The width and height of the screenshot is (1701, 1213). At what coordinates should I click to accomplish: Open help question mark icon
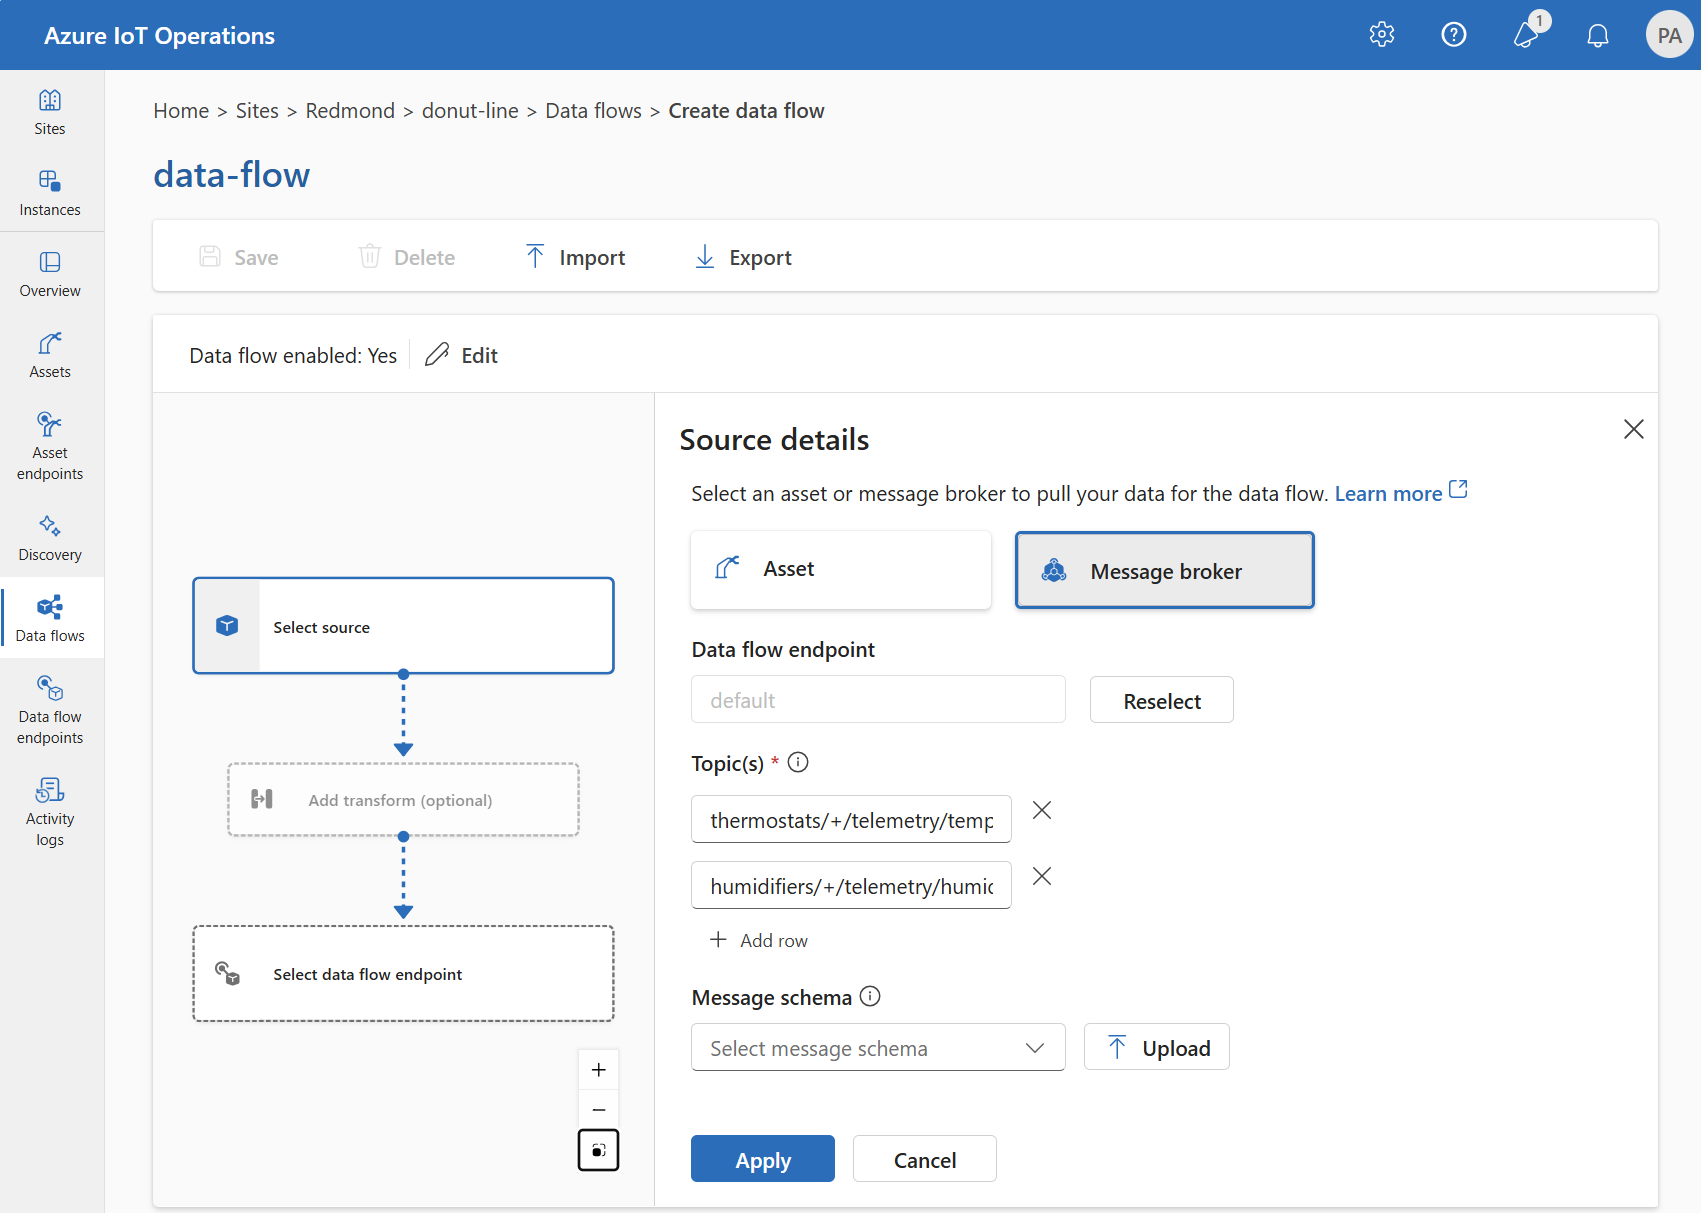pyautogui.click(x=1454, y=35)
